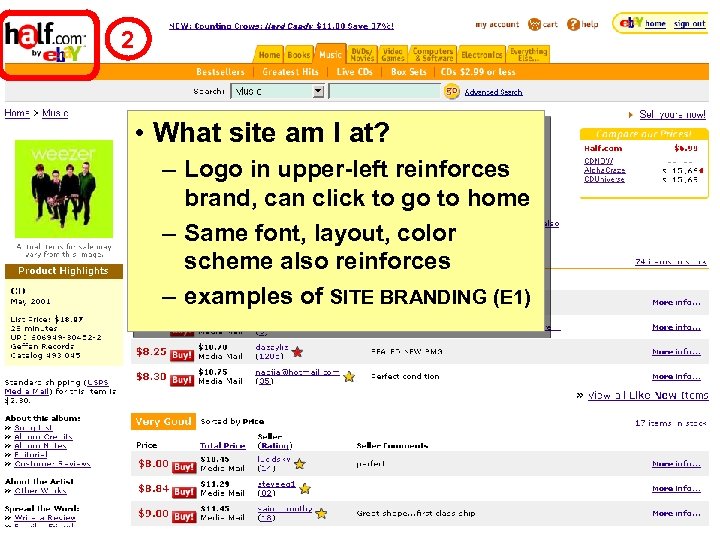Click the sign out link
720x540 pixels.
pyautogui.click(x=689, y=23)
